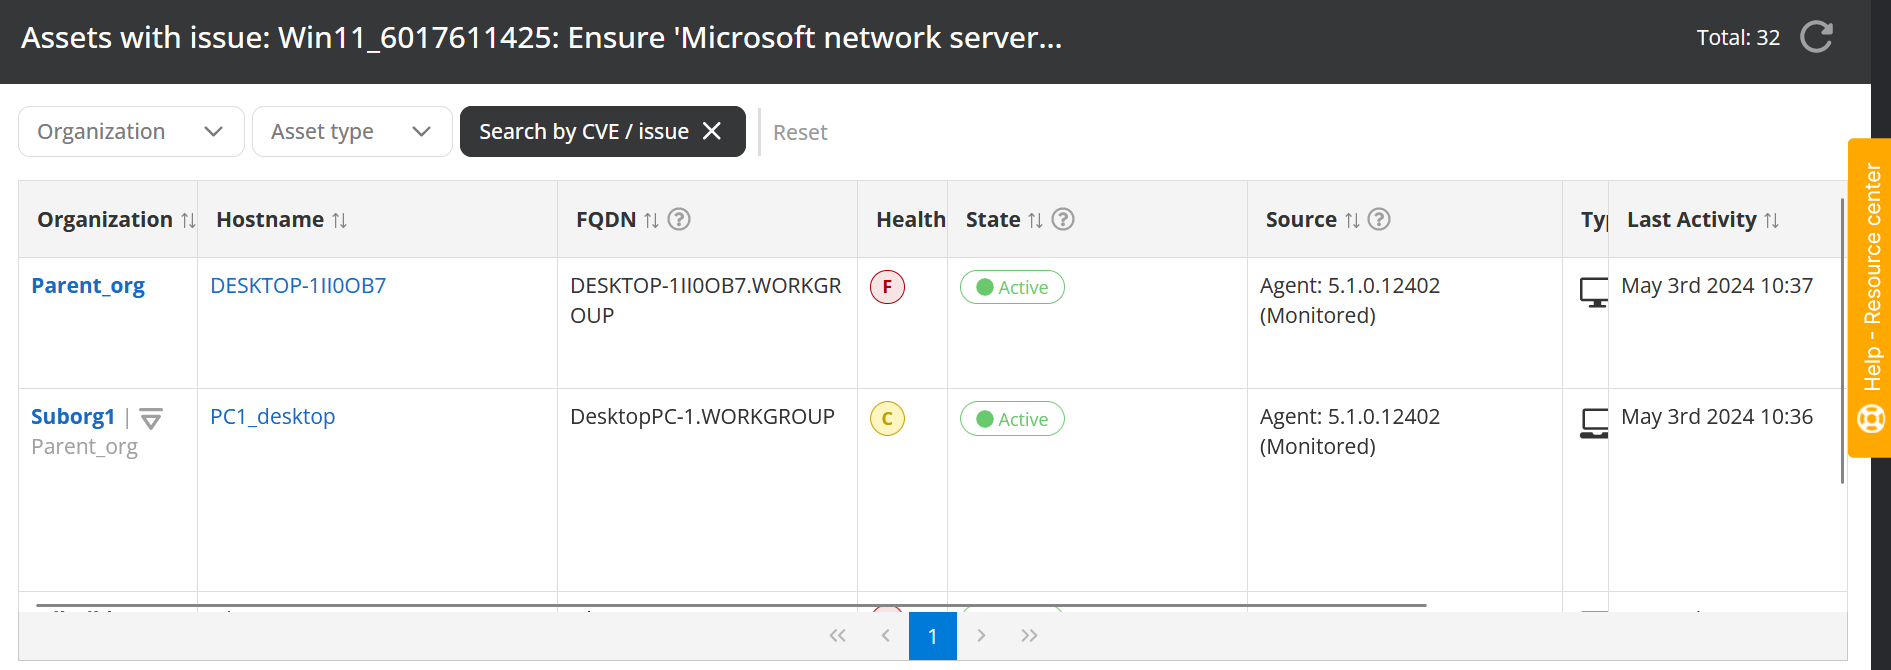Go to the next page arrow
This screenshot has height=670, width=1891.
(x=981, y=636)
